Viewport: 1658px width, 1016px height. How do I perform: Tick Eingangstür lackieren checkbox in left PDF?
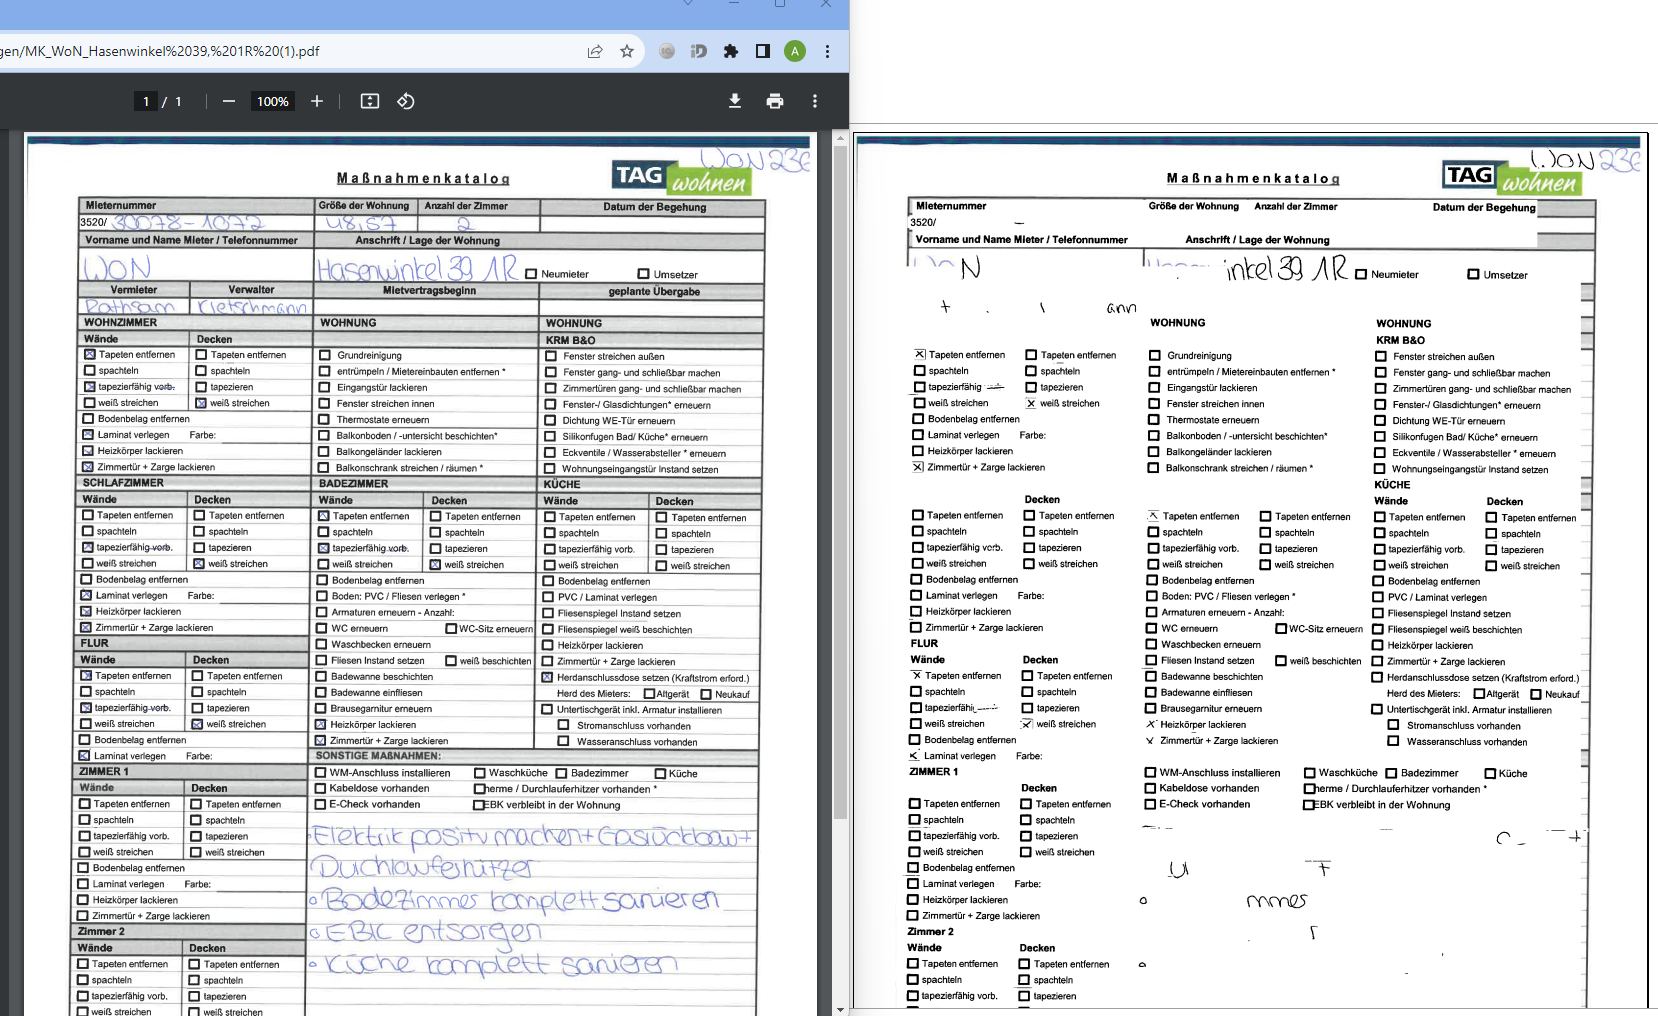pos(324,387)
